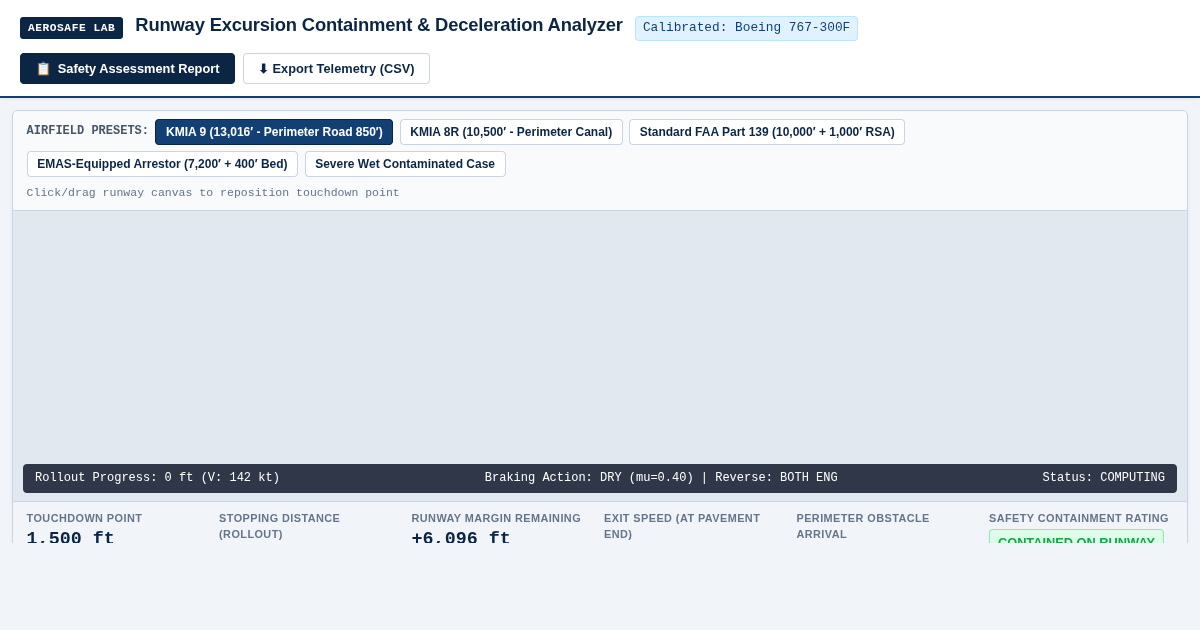This screenshot has width=1200, height=630.
Task: Click the canvas reposition hint text
Action: tap(213, 193)
